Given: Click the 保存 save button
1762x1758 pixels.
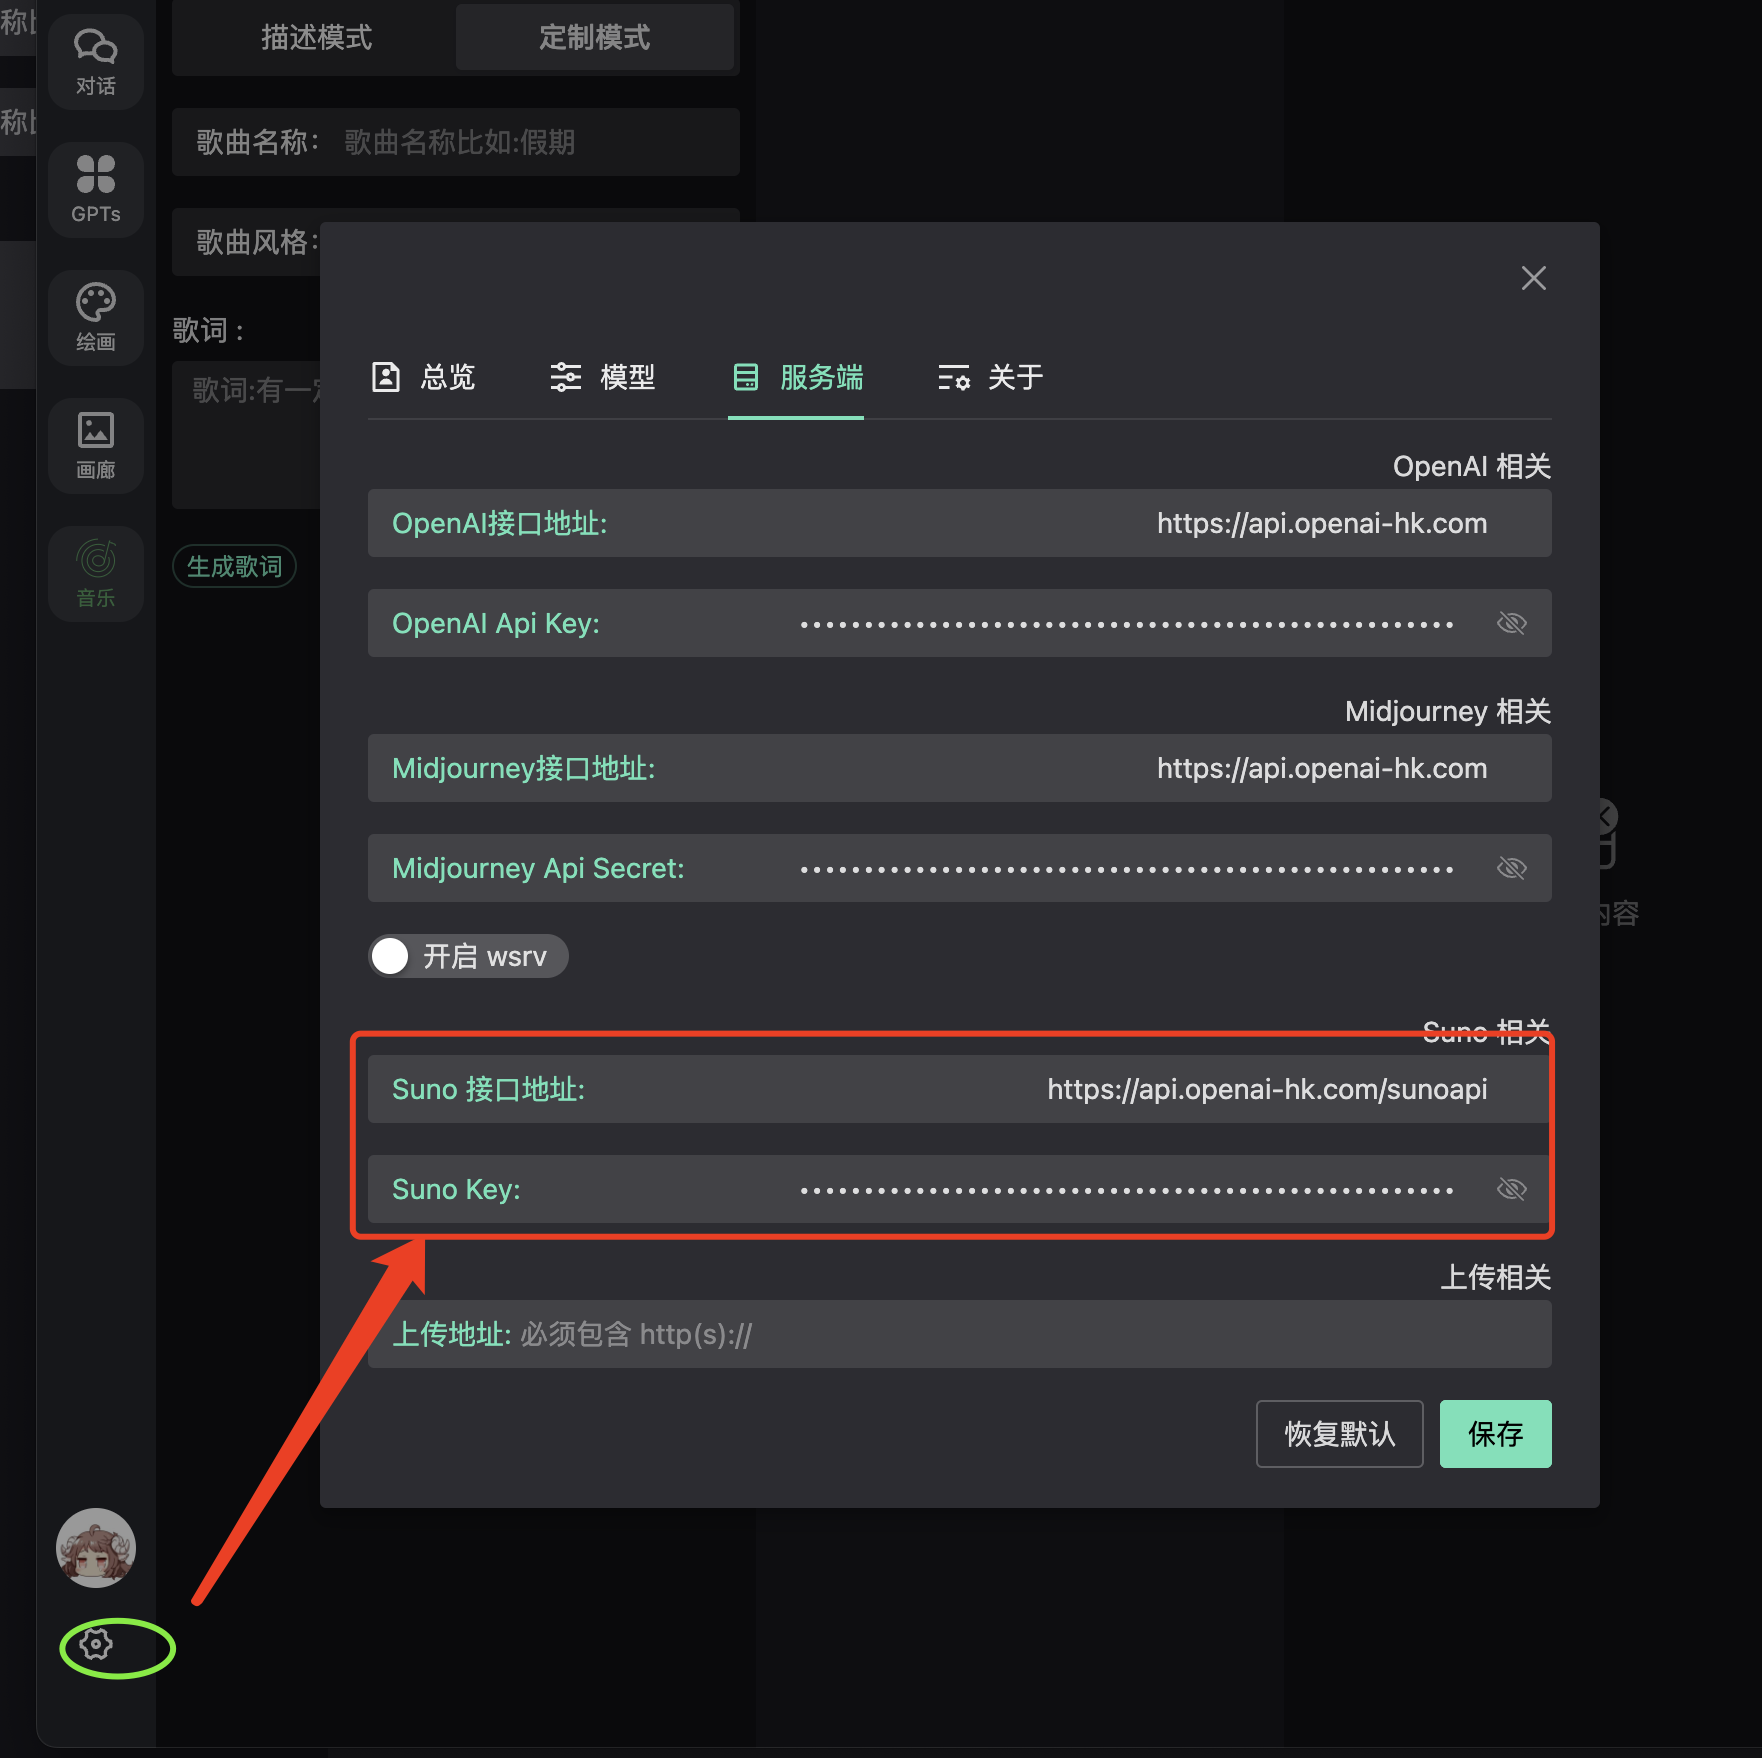Looking at the screenshot, I should click(1495, 1434).
